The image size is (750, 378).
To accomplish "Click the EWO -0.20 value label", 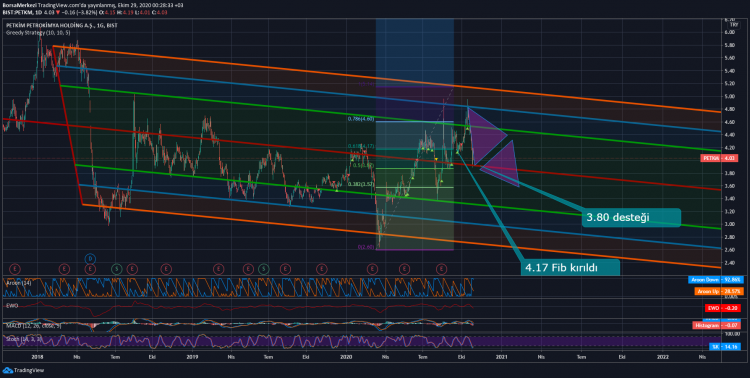I will 723,308.
